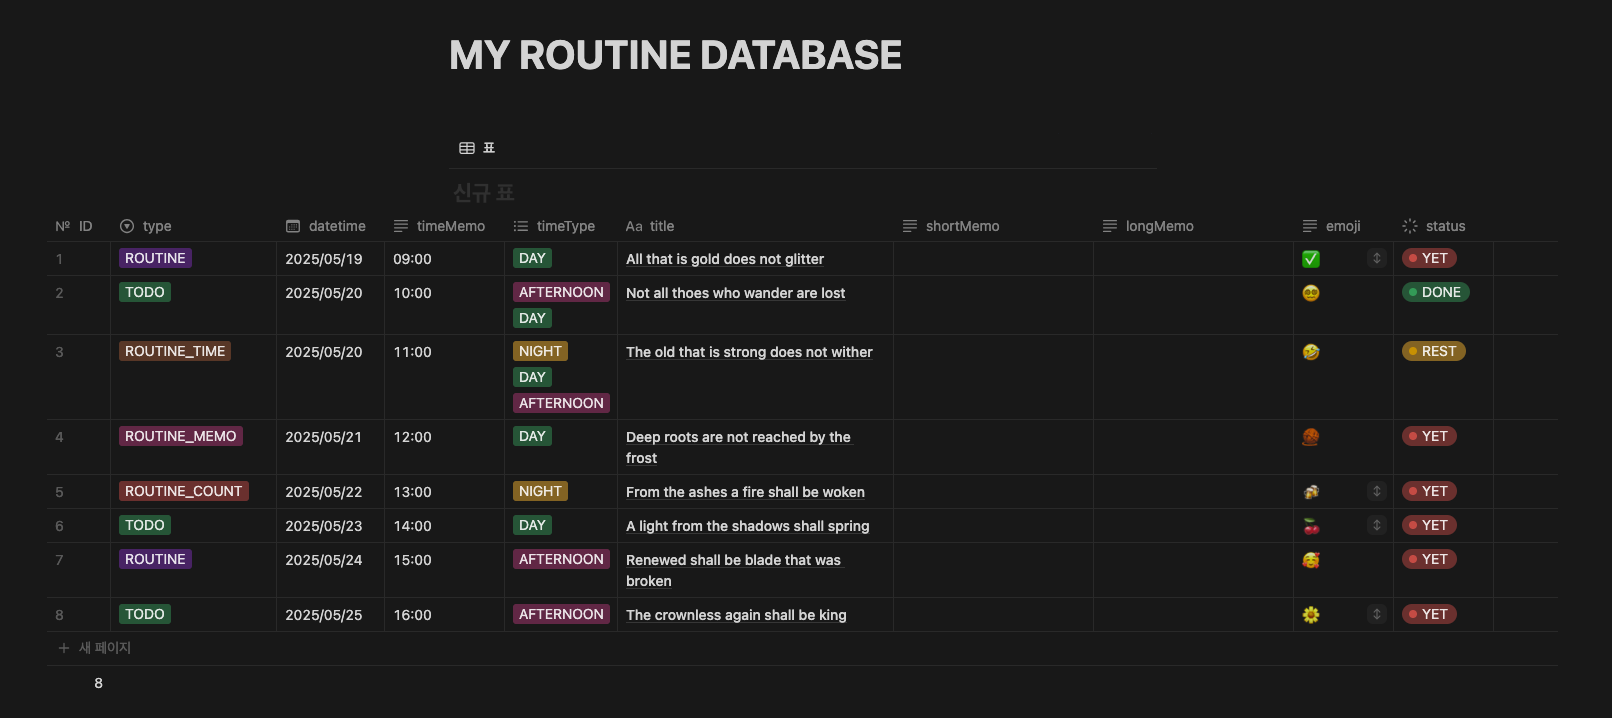Open the YET status in the Deep roots row
1612x718 pixels.
pos(1429,436)
